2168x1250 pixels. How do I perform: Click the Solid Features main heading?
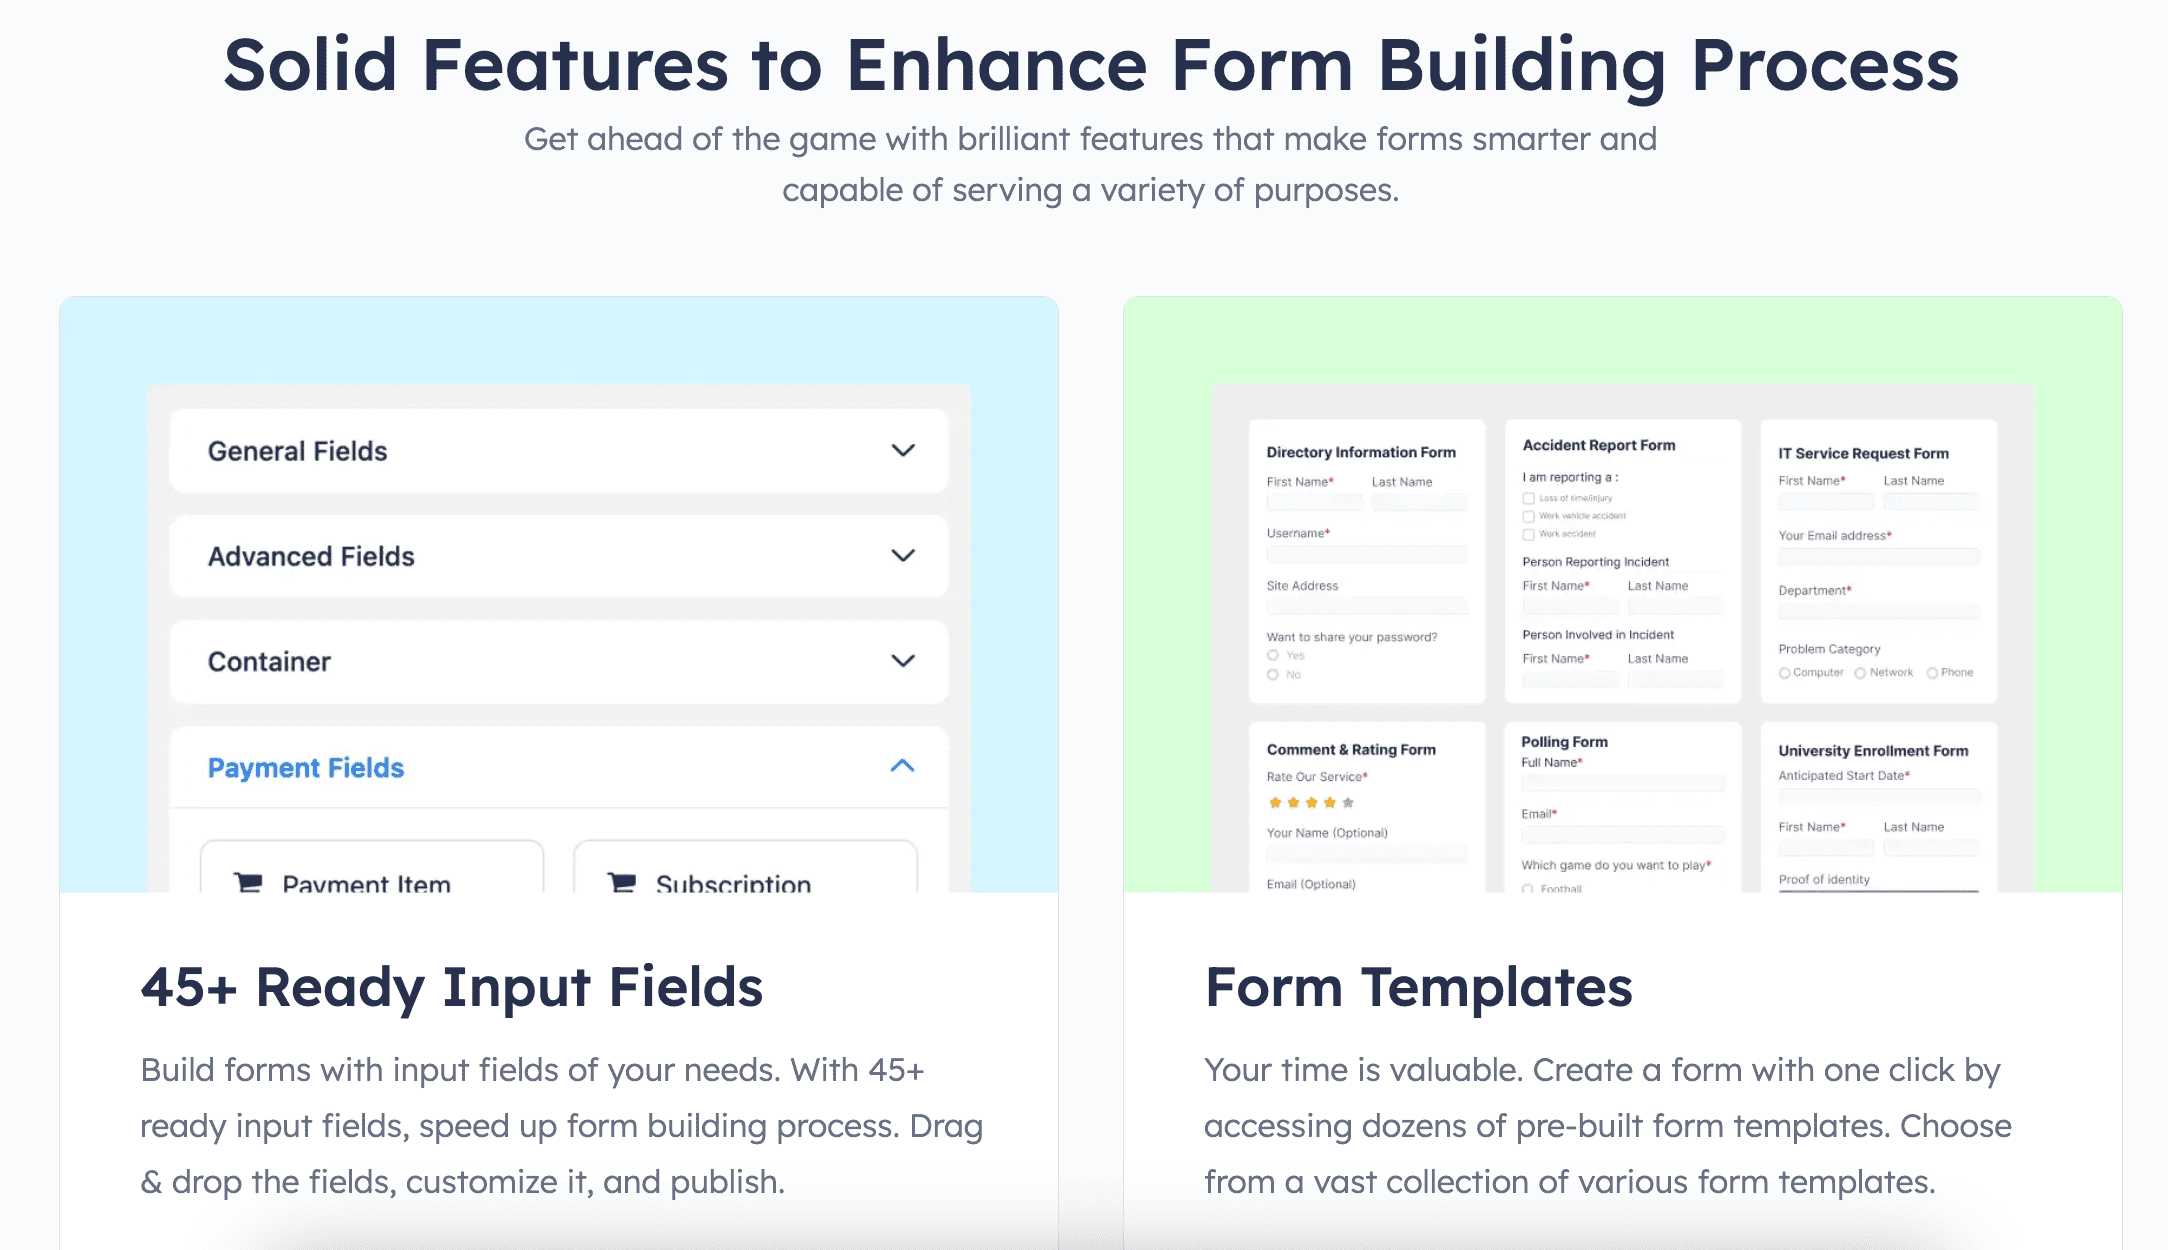pyautogui.click(x=1091, y=66)
